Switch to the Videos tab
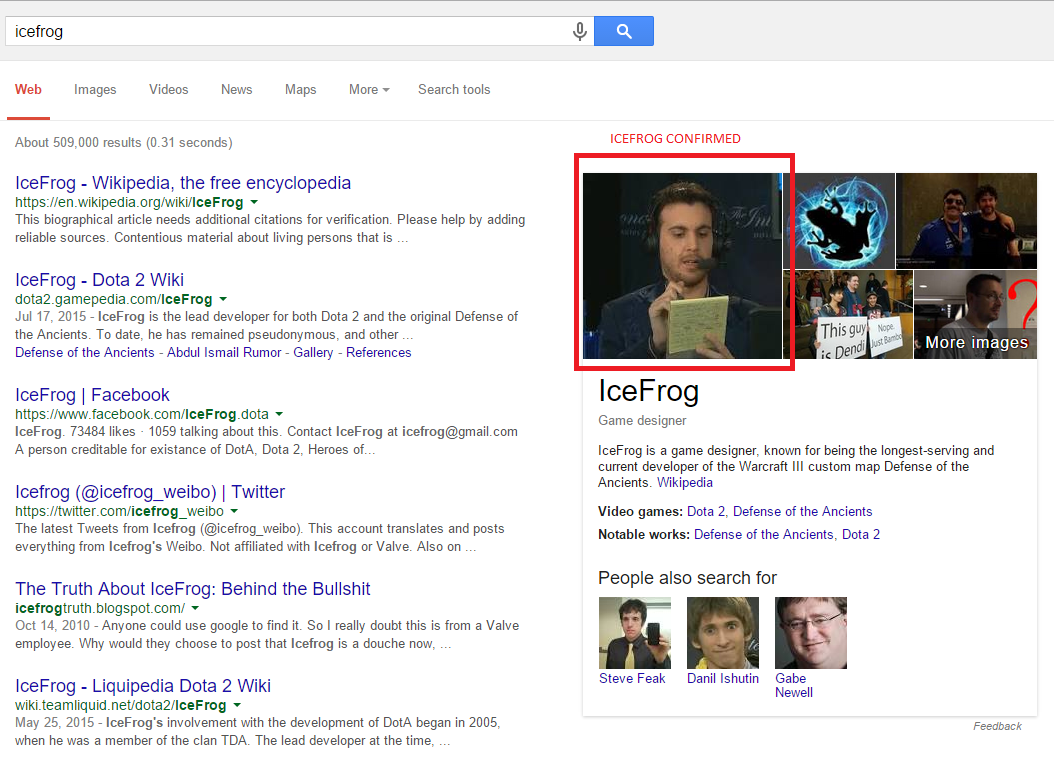Screen dimensions: 1054x761 169,89
